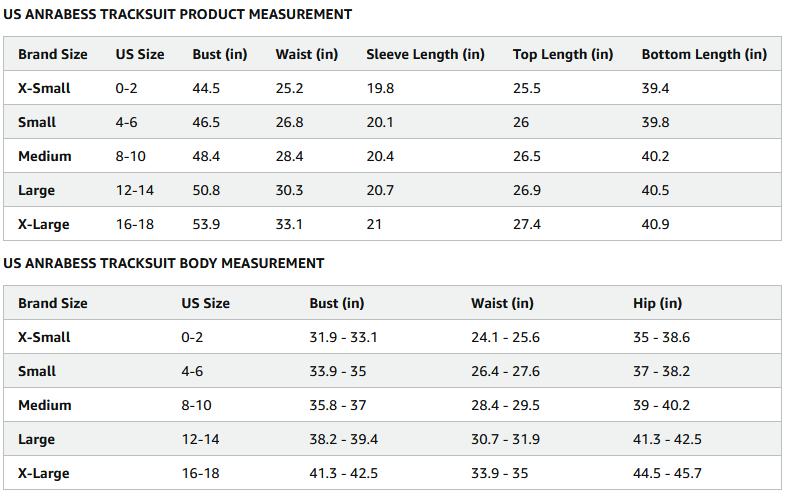Click the Medium waist value 28.4 in product table
The width and height of the screenshot is (792, 499).
click(x=289, y=156)
